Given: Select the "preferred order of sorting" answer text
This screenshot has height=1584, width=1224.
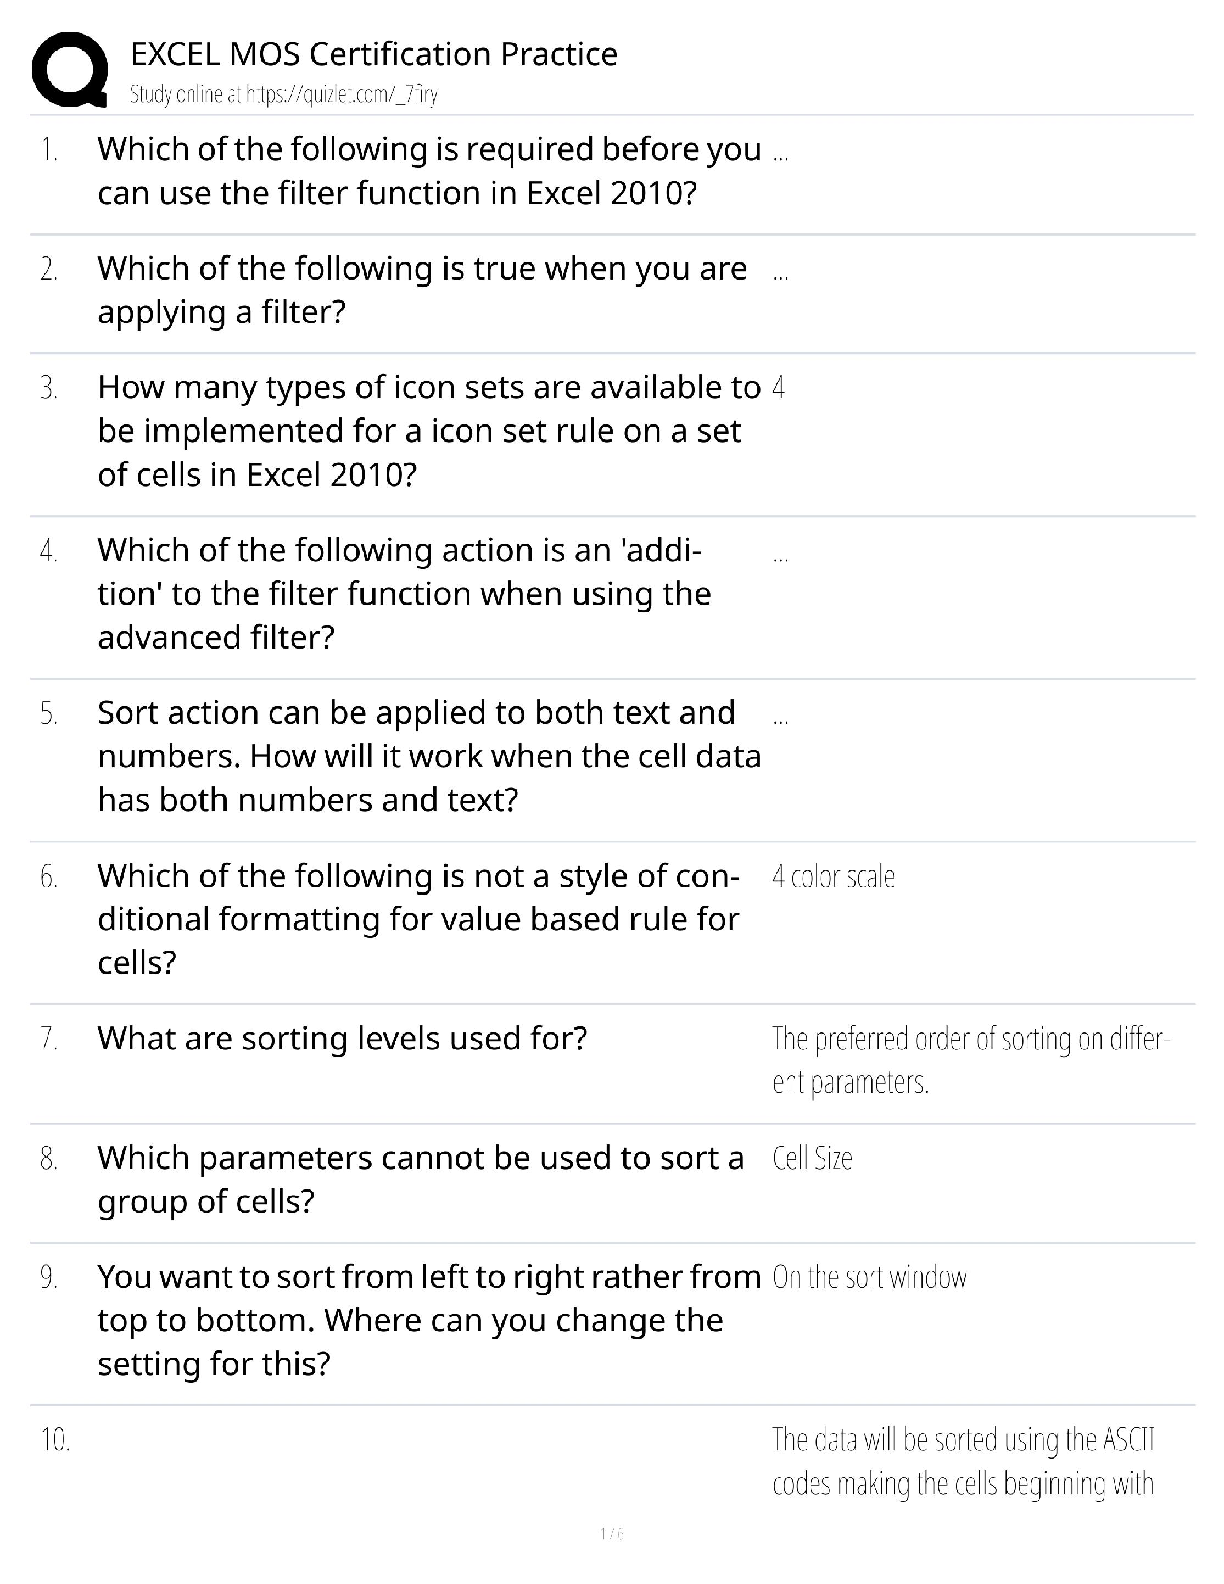Looking at the screenshot, I should click(x=969, y=1060).
